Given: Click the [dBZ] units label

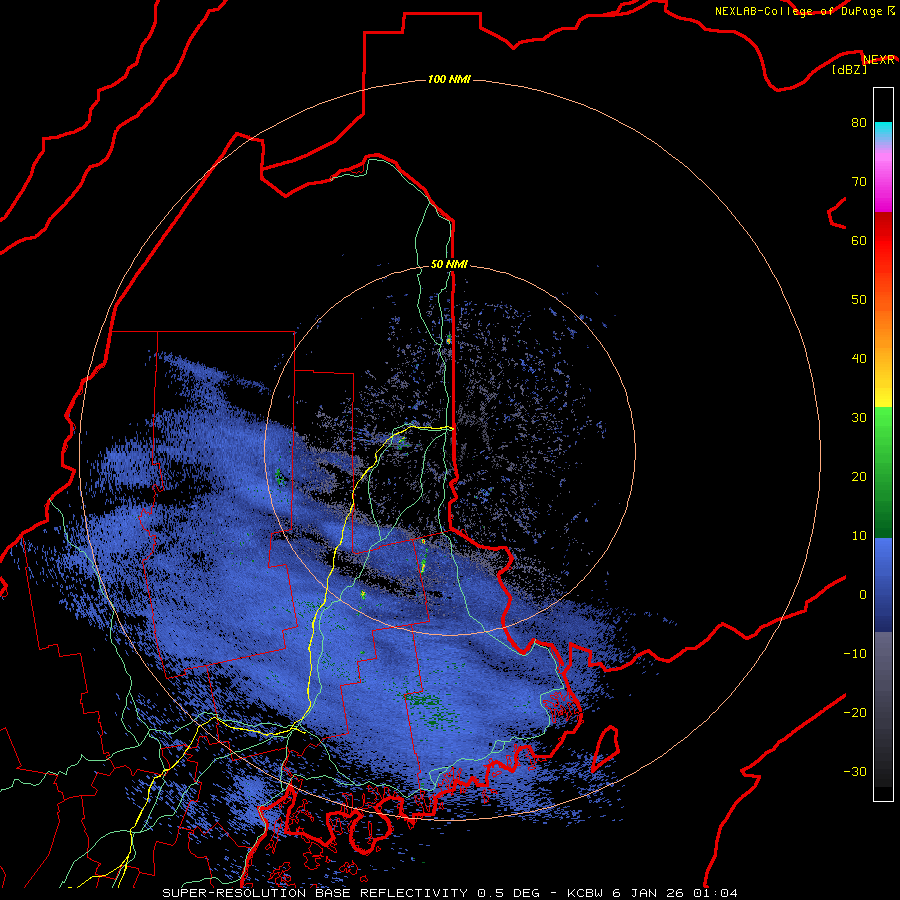Looking at the screenshot, I should tap(849, 70).
